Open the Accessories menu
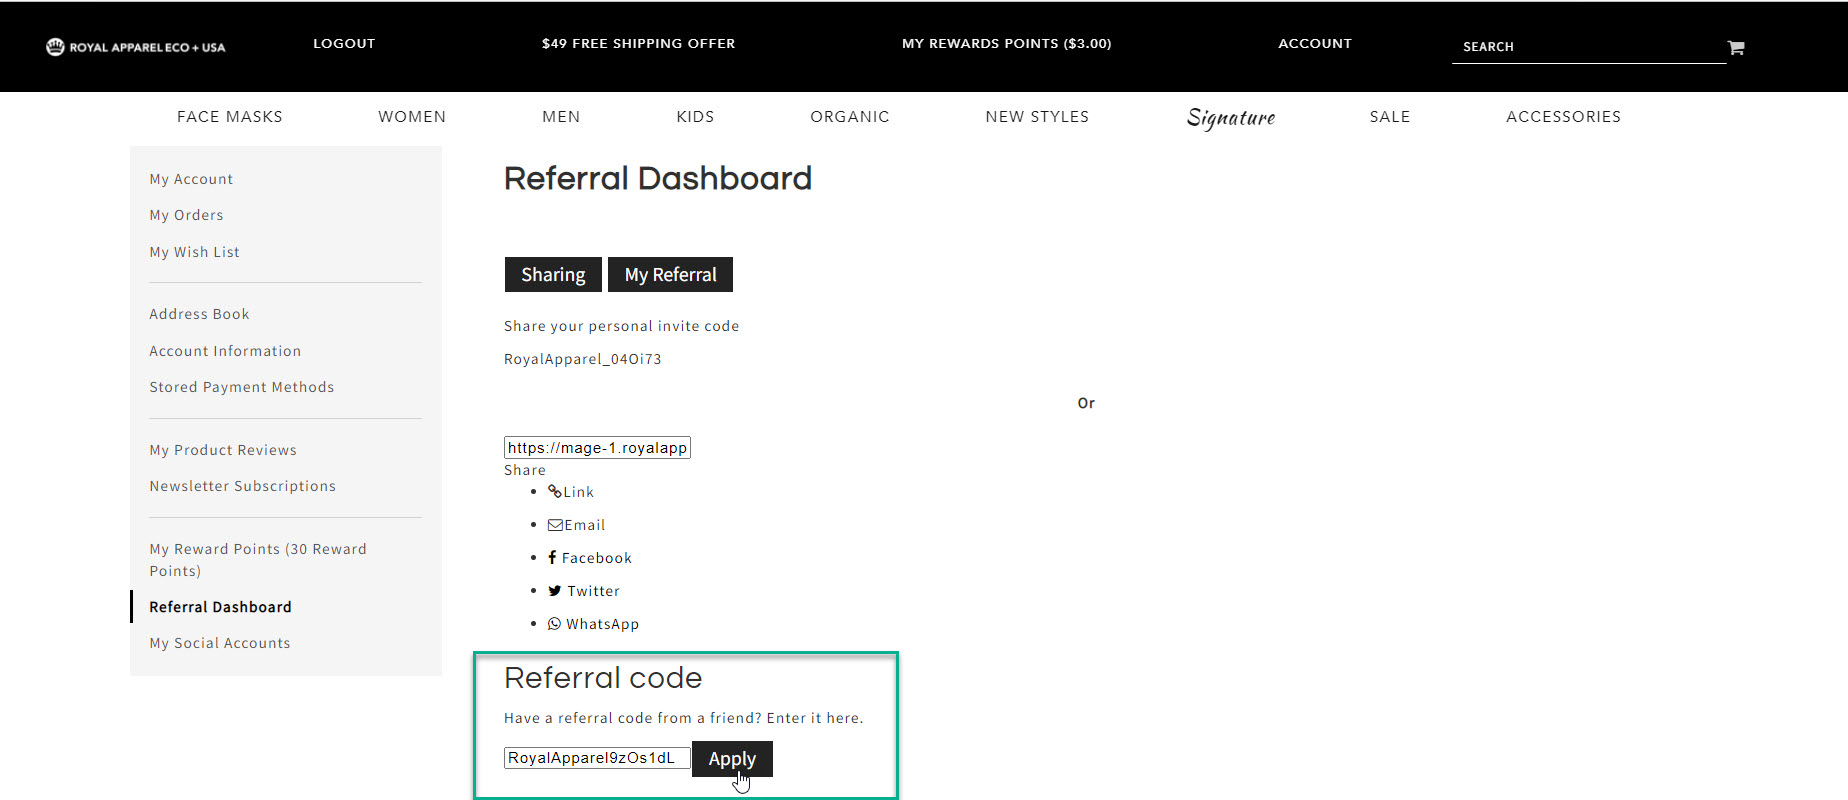The image size is (1848, 800). click(x=1564, y=117)
